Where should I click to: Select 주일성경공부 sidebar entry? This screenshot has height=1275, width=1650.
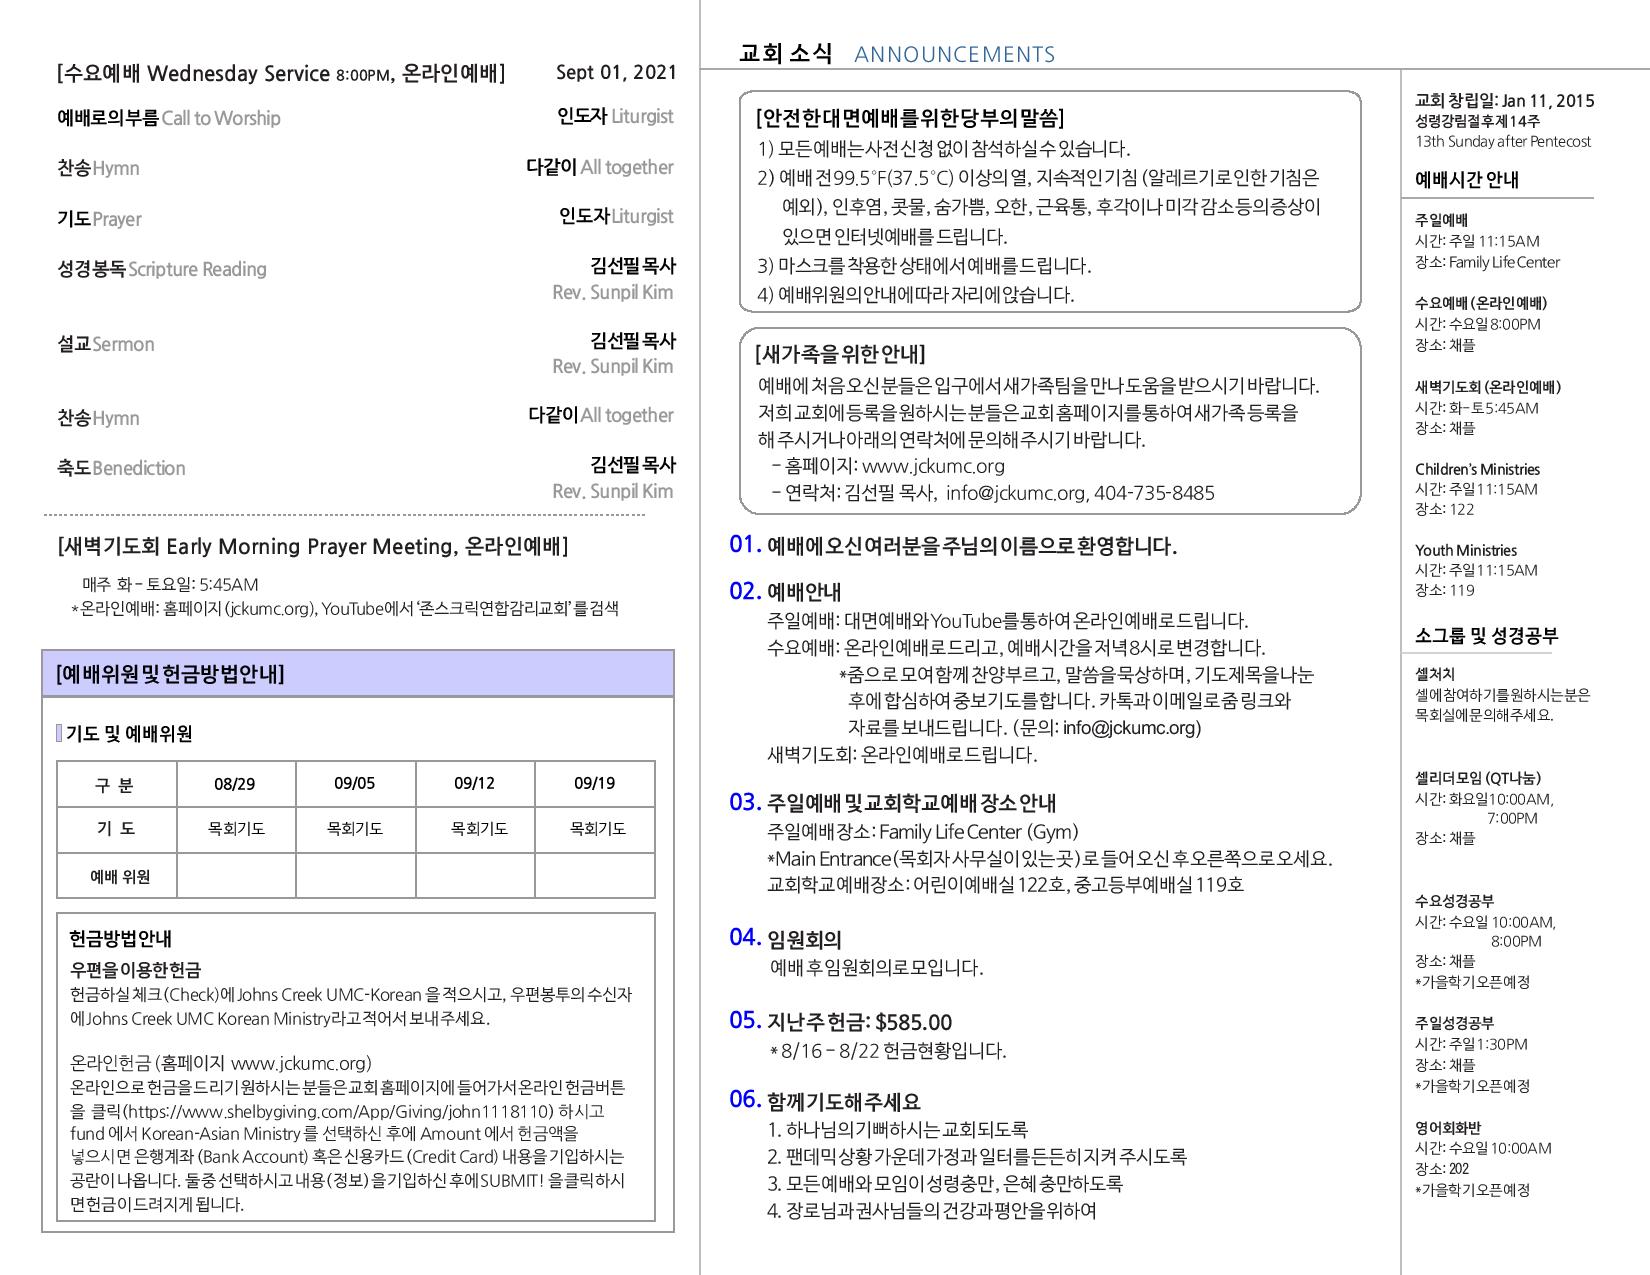tap(1454, 1023)
